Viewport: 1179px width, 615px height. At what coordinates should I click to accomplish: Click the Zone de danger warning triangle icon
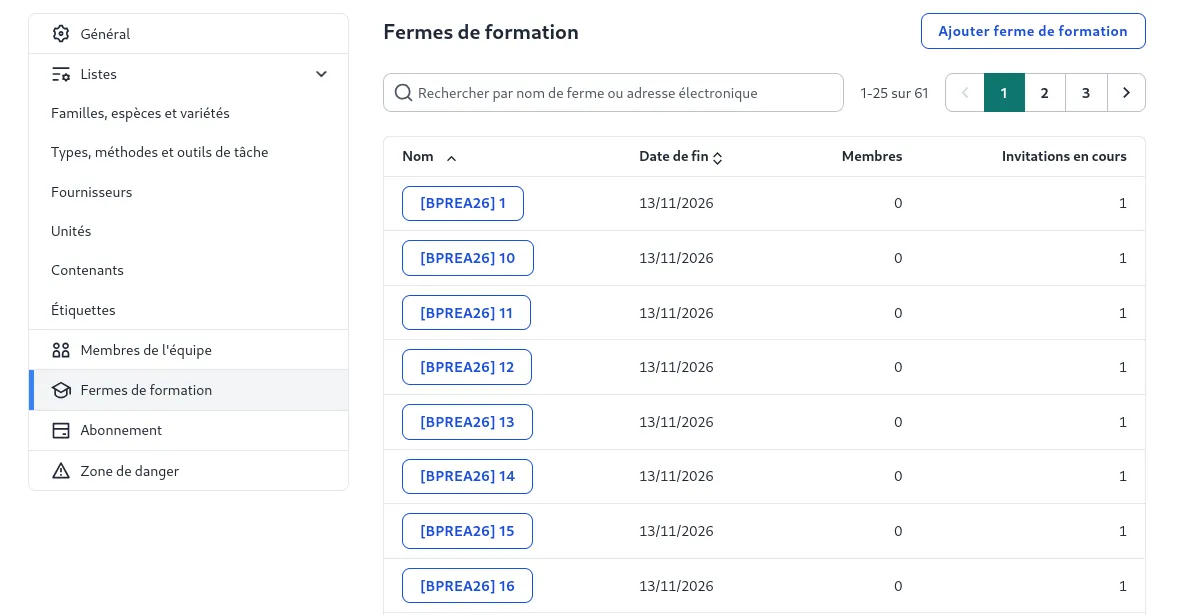(61, 471)
